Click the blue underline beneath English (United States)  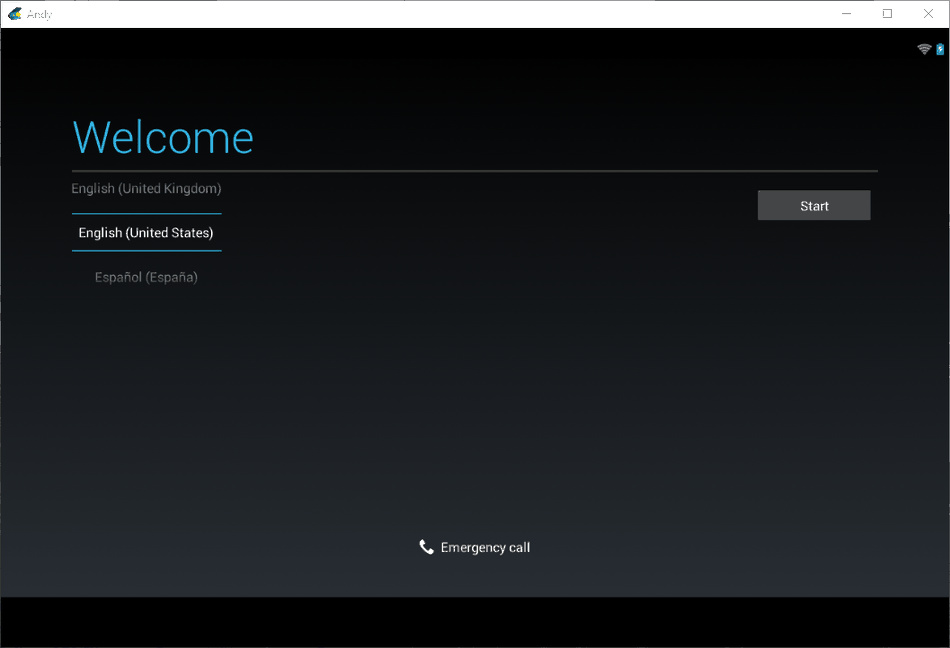[x=146, y=250]
